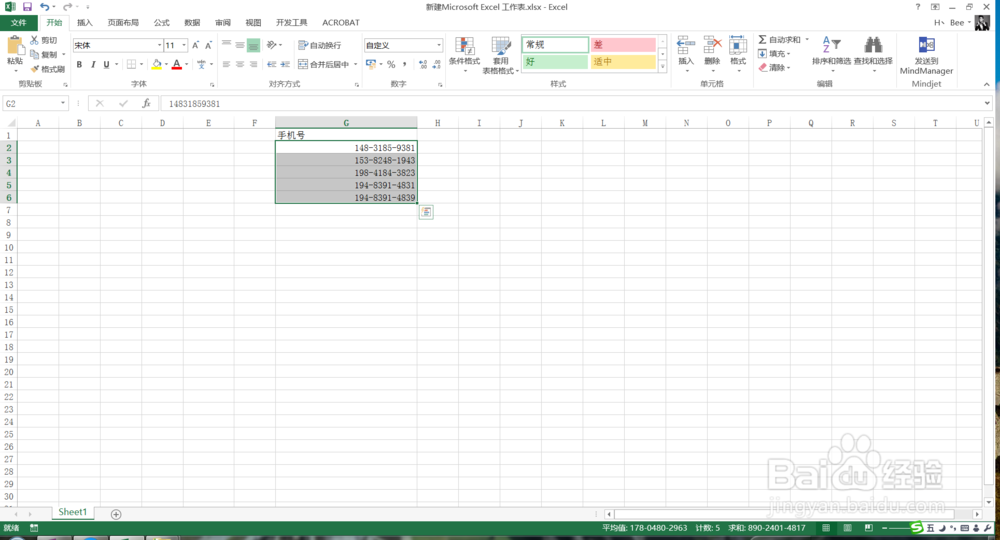Screen dimensions: 1000x540
Task: Click the comma style icon
Action: click(x=404, y=64)
